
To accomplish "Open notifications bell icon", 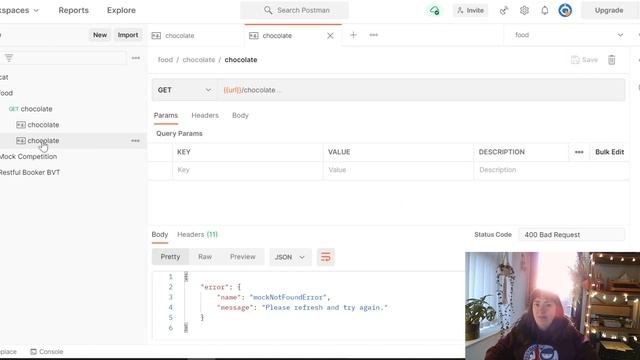I will 544,11.
